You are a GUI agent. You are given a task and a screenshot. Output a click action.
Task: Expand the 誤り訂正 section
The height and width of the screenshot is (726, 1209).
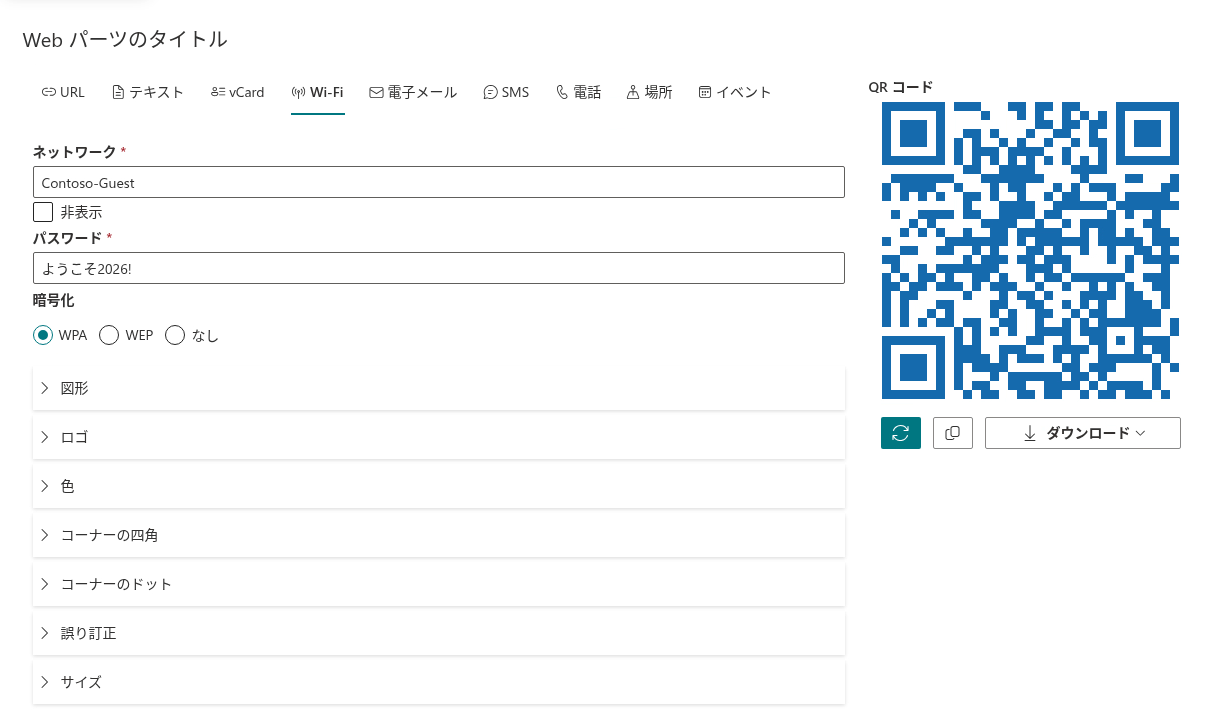pyautogui.click(x=439, y=633)
